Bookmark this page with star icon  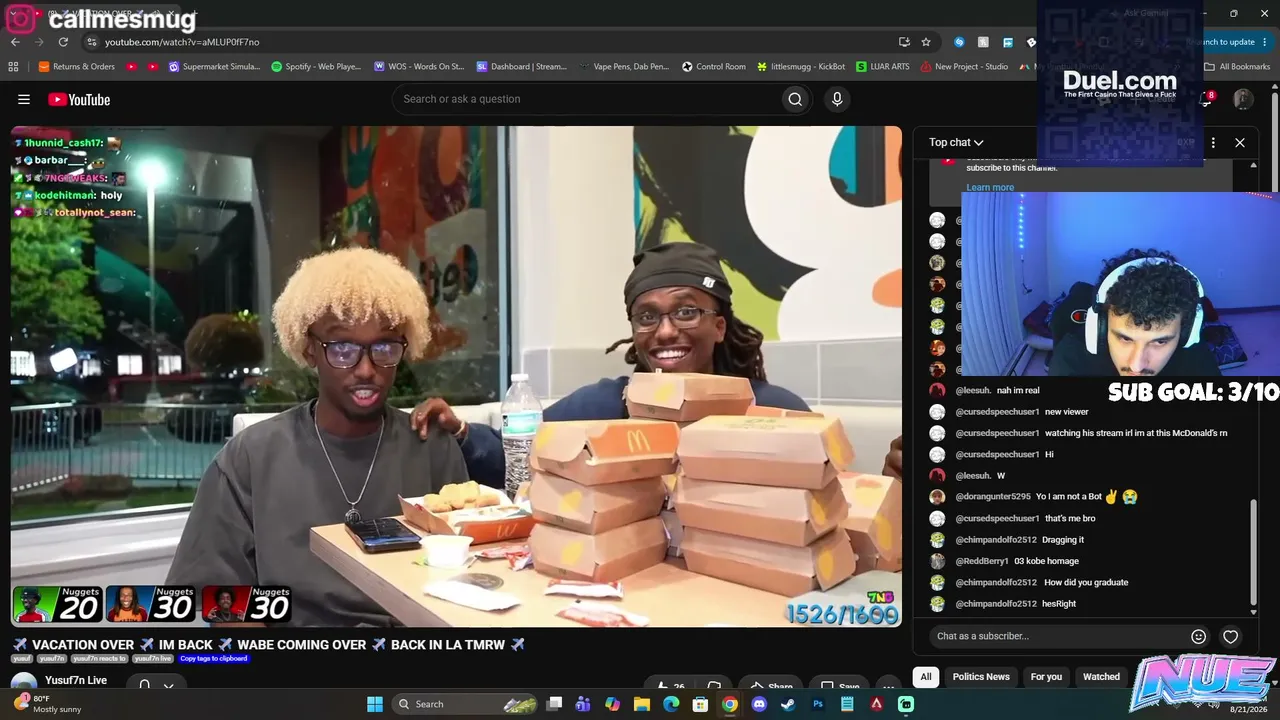pos(926,42)
